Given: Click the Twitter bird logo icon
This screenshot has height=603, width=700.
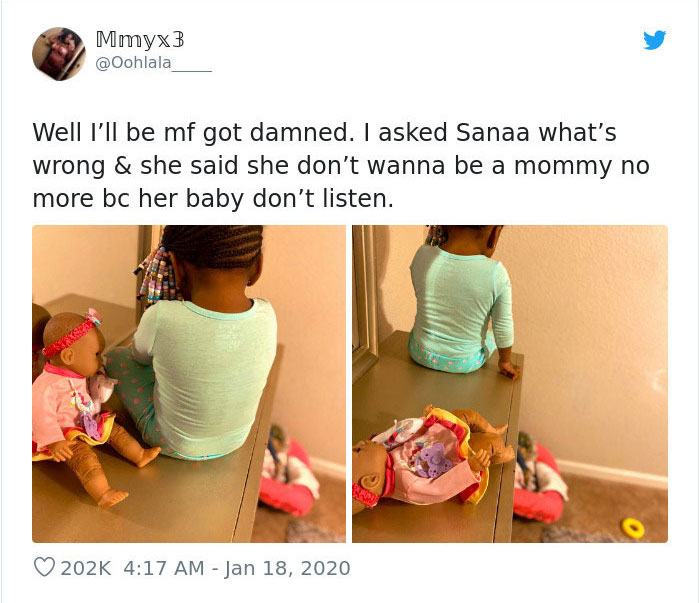Looking at the screenshot, I should pyautogui.click(x=654, y=40).
